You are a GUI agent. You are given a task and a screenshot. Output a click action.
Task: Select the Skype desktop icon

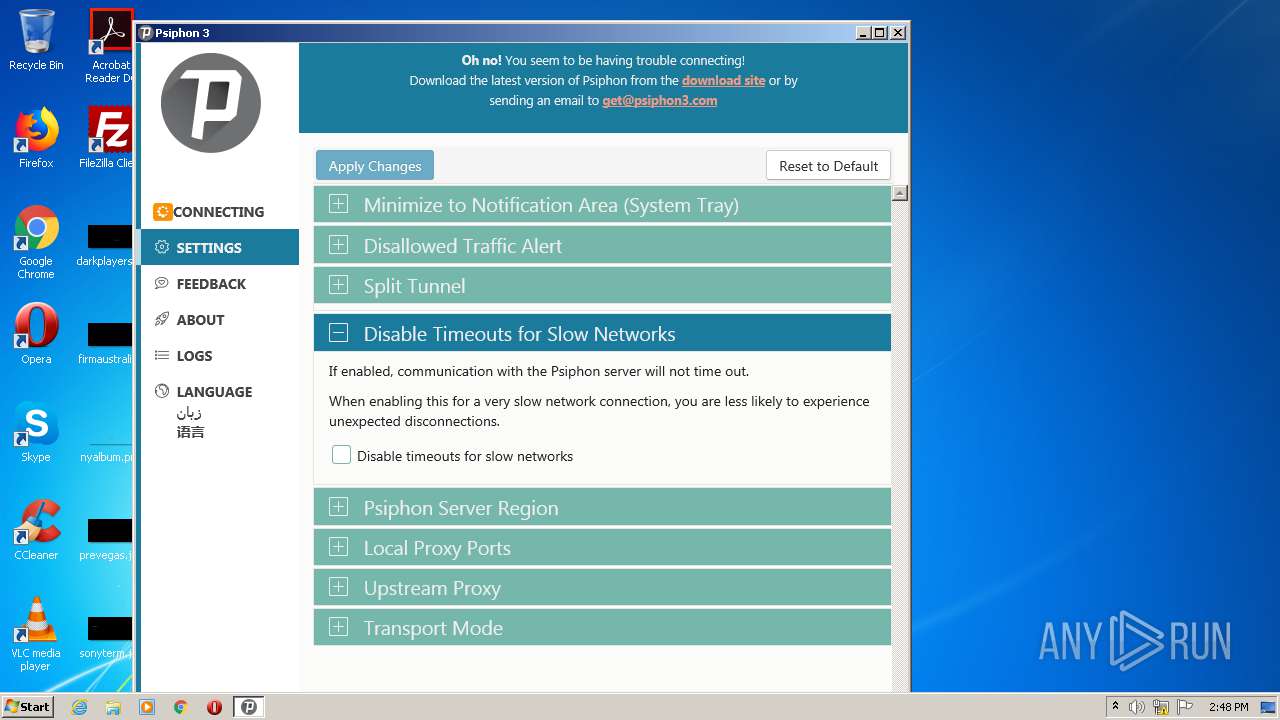36,432
